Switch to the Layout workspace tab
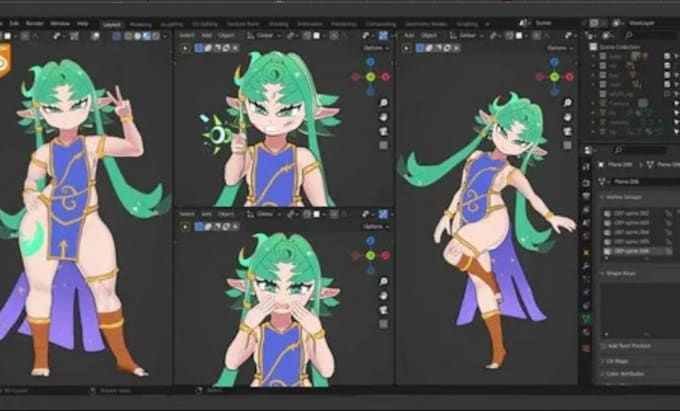 112,24
